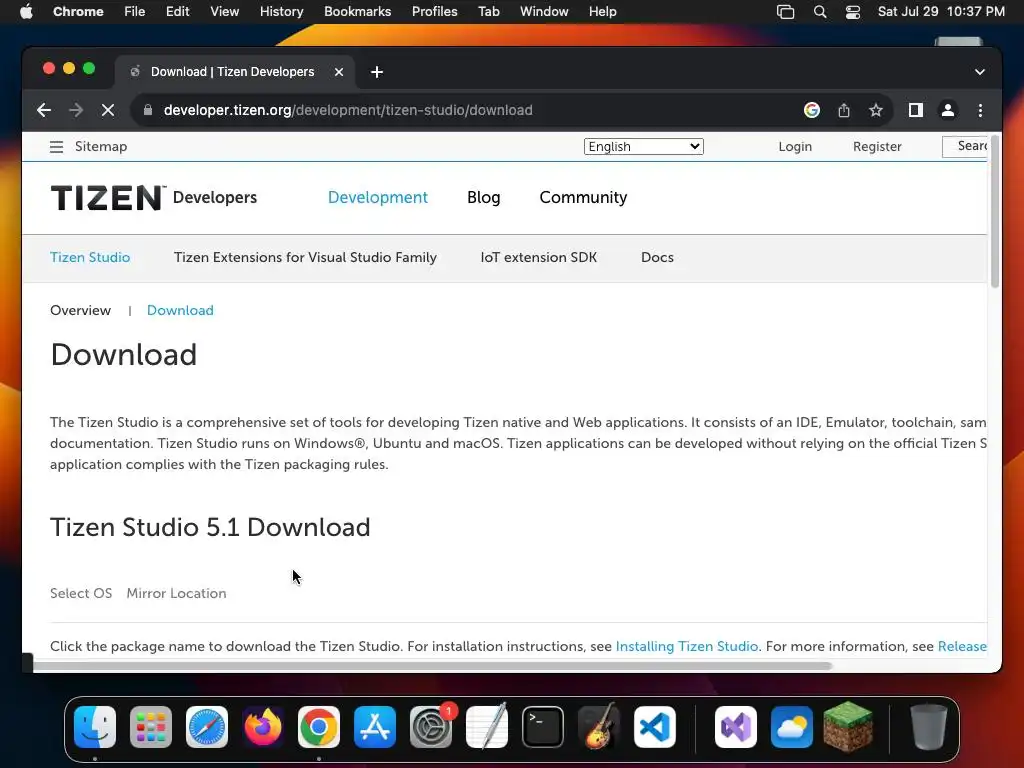Click the browser forward arrow

[76, 110]
